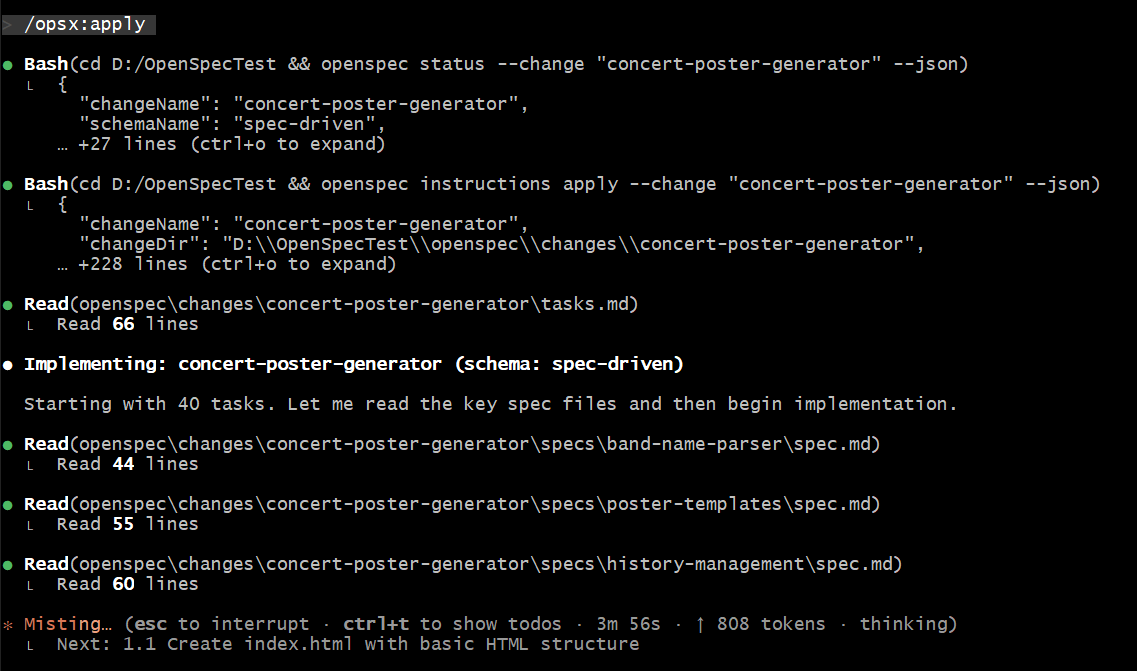Image resolution: width=1137 pixels, height=671 pixels.
Task: Select the band-name-parser spec.md path
Action: point(475,444)
